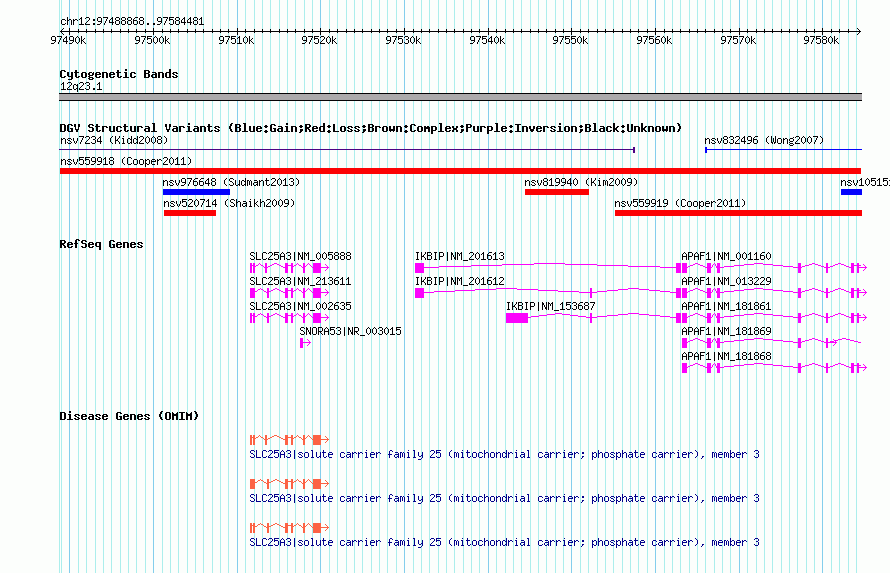This screenshot has width=890, height=573.
Task: Click the IKBIP|NM_153687 label
Action: [x=551, y=306]
